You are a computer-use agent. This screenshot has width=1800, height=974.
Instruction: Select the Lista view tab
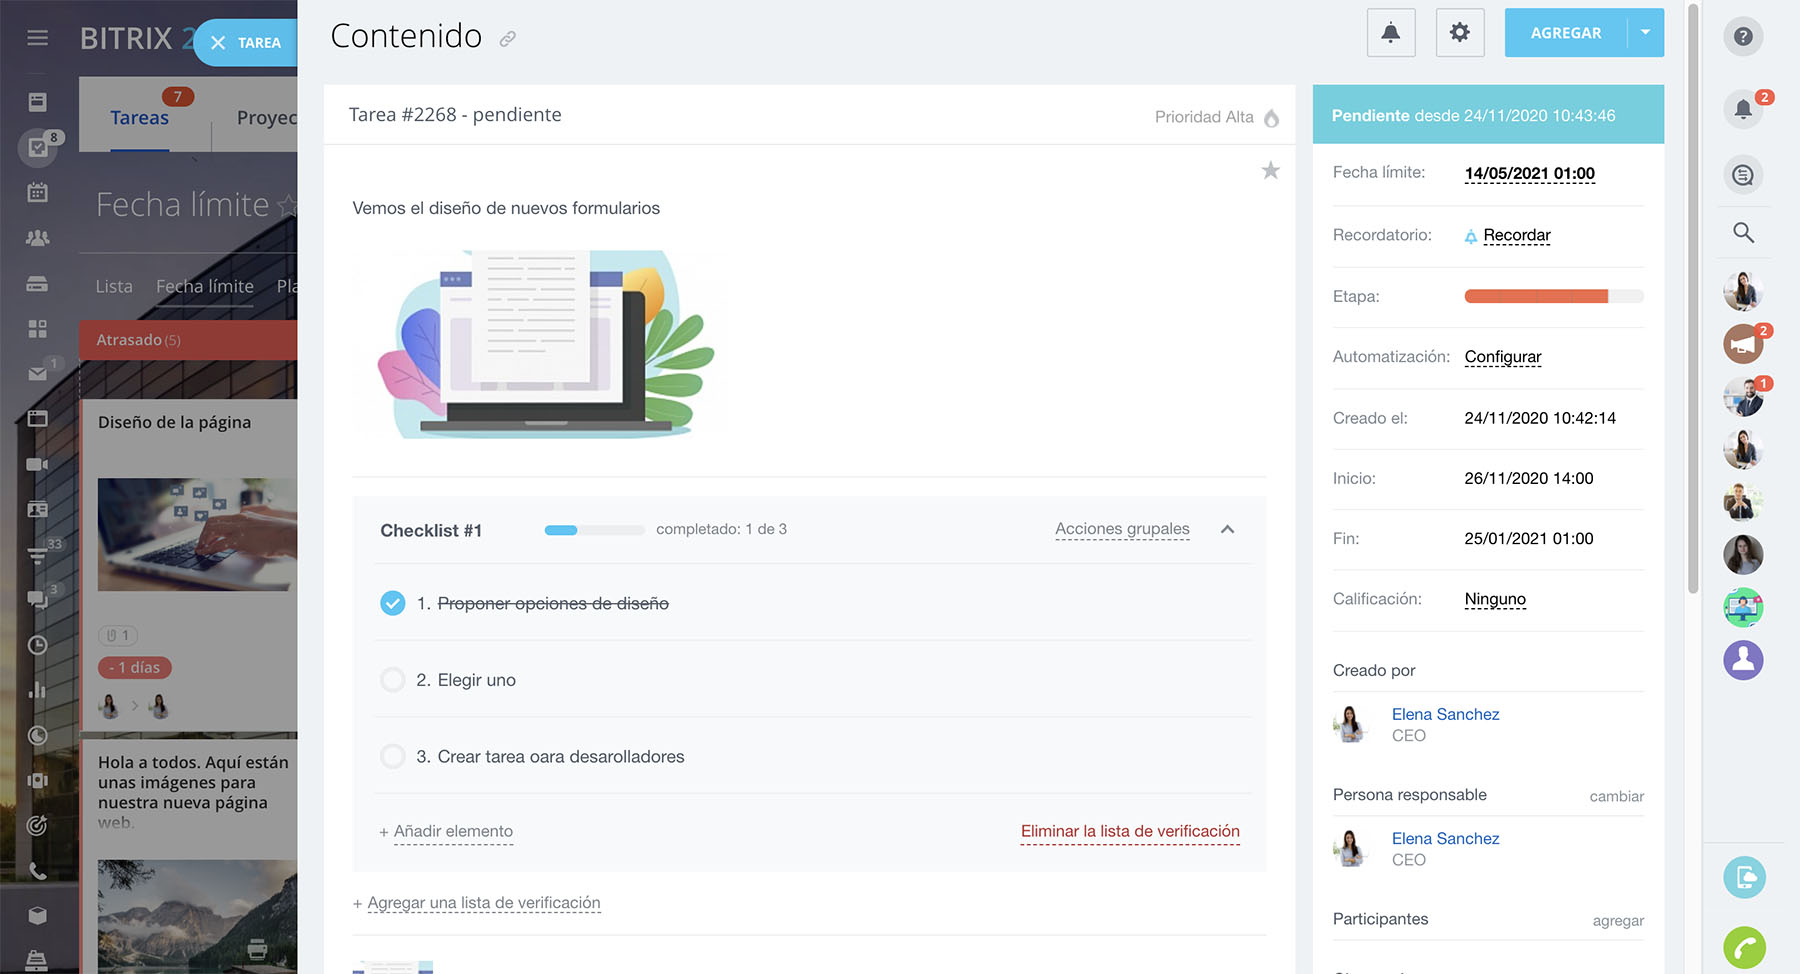[x=114, y=287]
